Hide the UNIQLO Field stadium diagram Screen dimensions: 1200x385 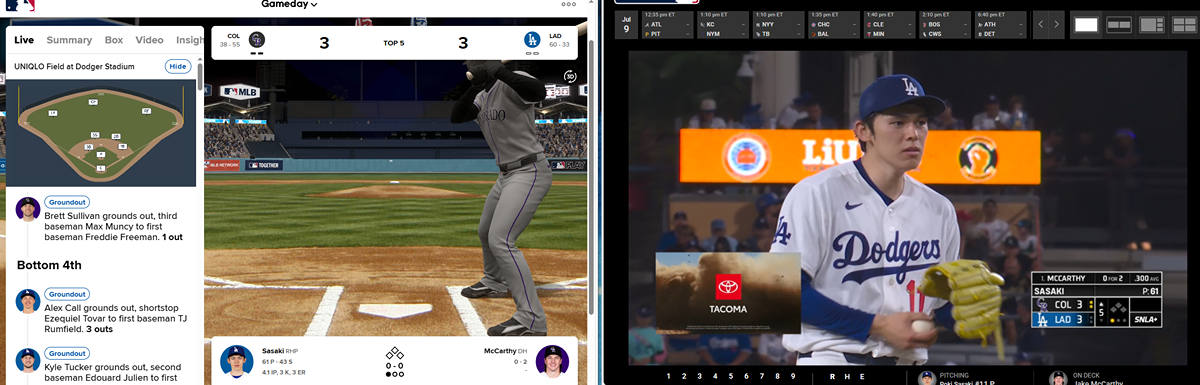pos(178,66)
